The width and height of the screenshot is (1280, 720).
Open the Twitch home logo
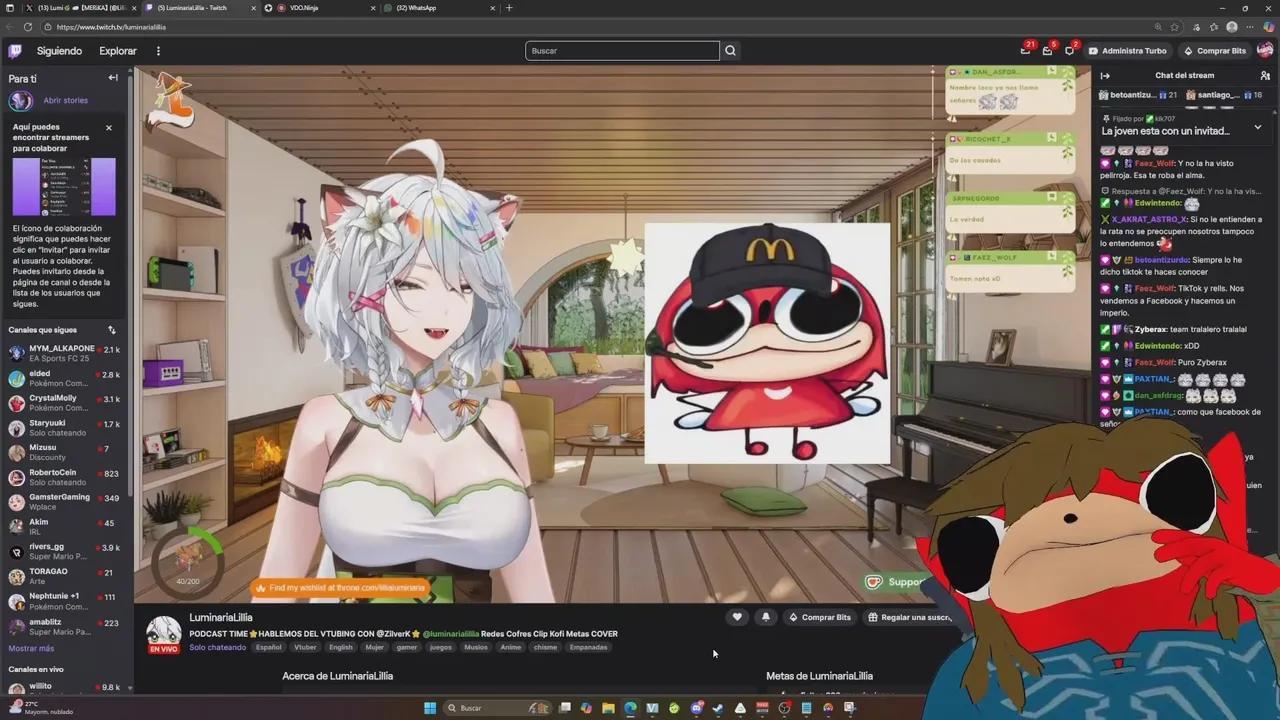15,51
